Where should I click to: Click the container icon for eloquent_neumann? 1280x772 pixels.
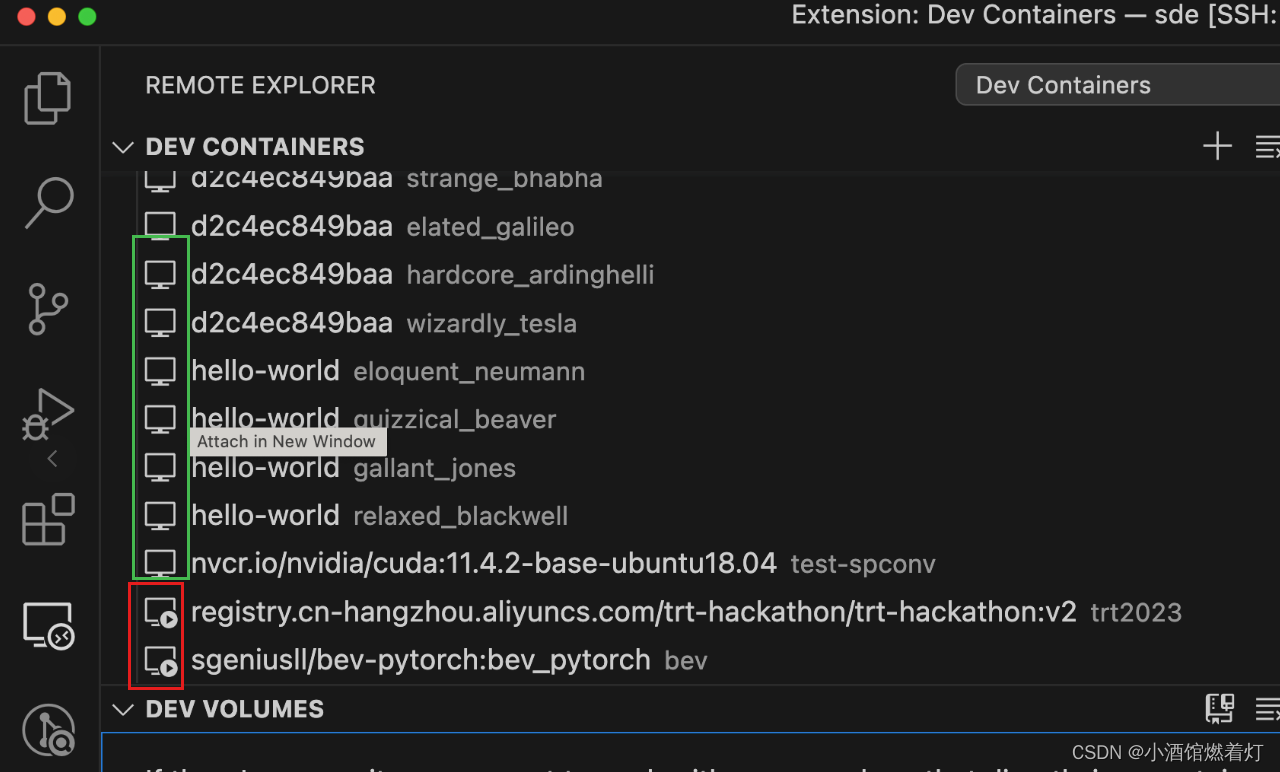pos(160,371)
